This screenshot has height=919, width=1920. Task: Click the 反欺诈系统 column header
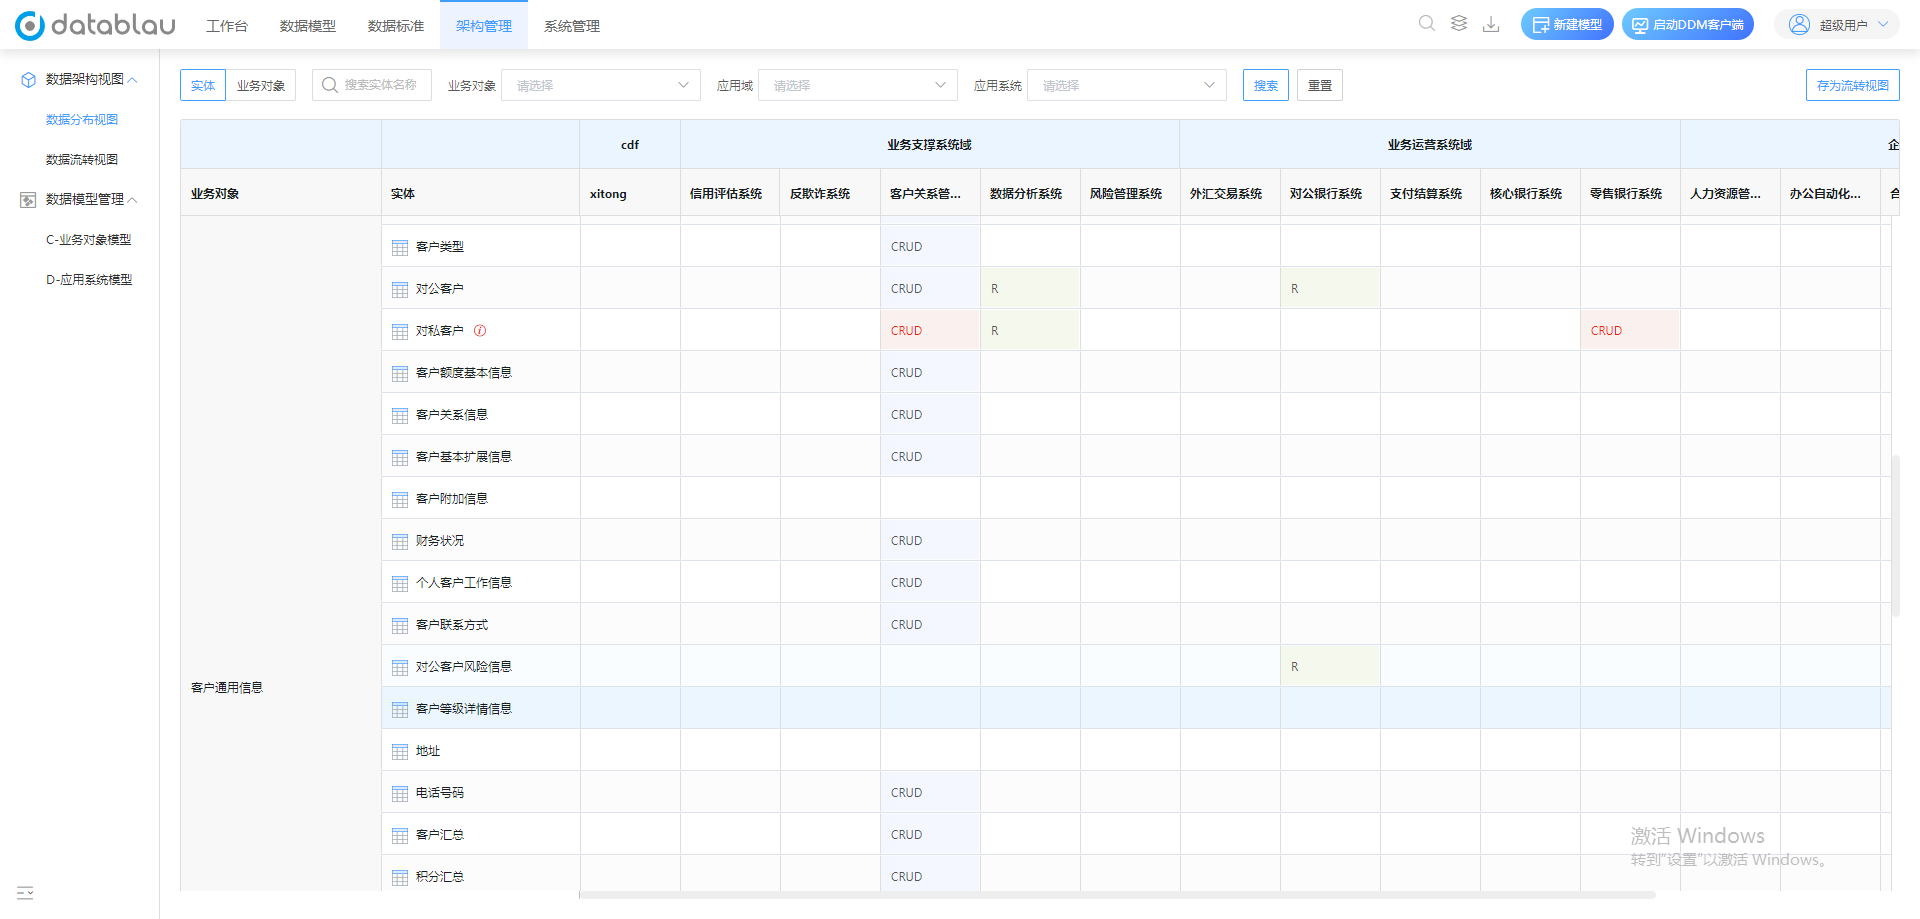[830, 193]
